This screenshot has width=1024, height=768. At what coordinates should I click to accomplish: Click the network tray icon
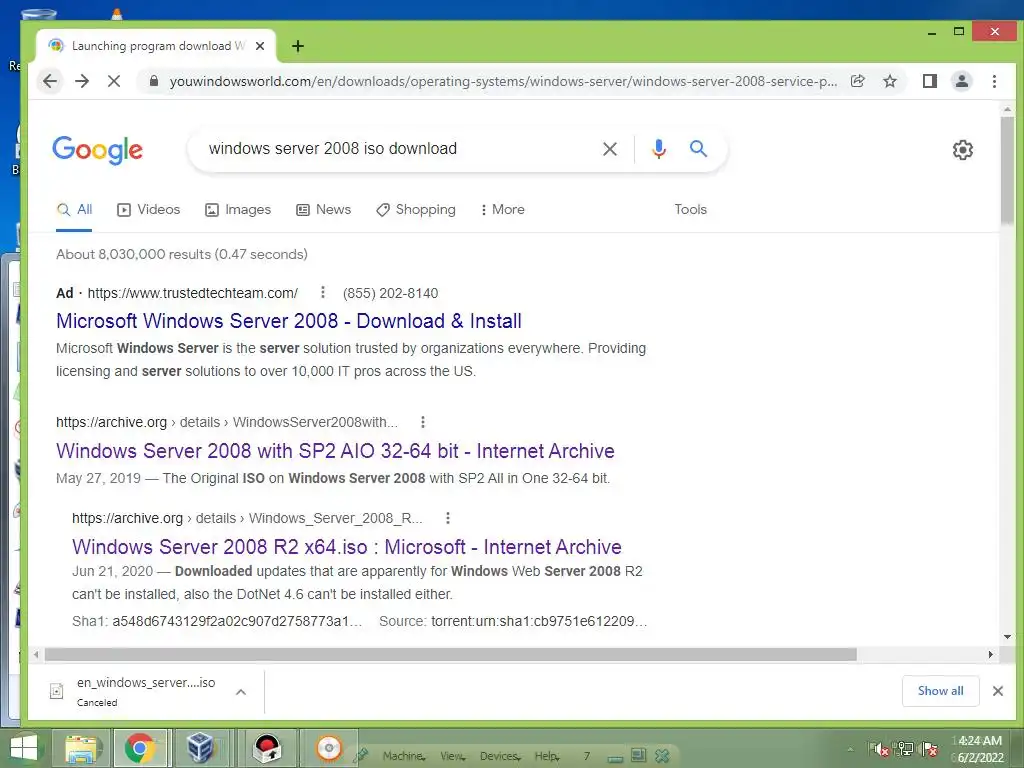click(905, 749)
